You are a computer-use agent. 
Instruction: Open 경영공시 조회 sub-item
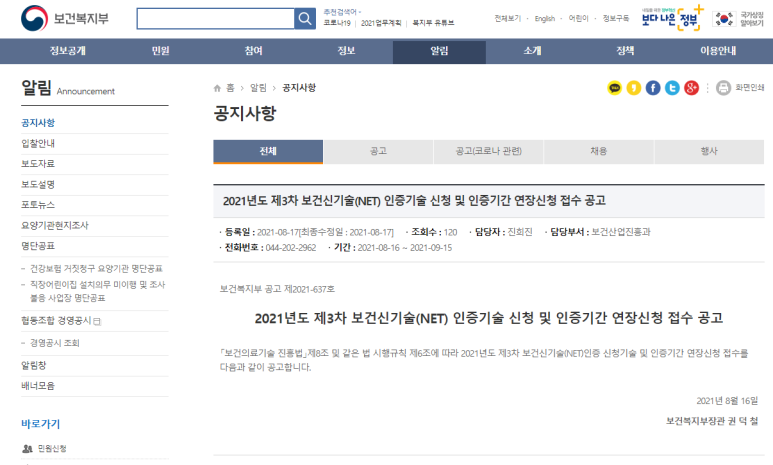click(55, 343)
